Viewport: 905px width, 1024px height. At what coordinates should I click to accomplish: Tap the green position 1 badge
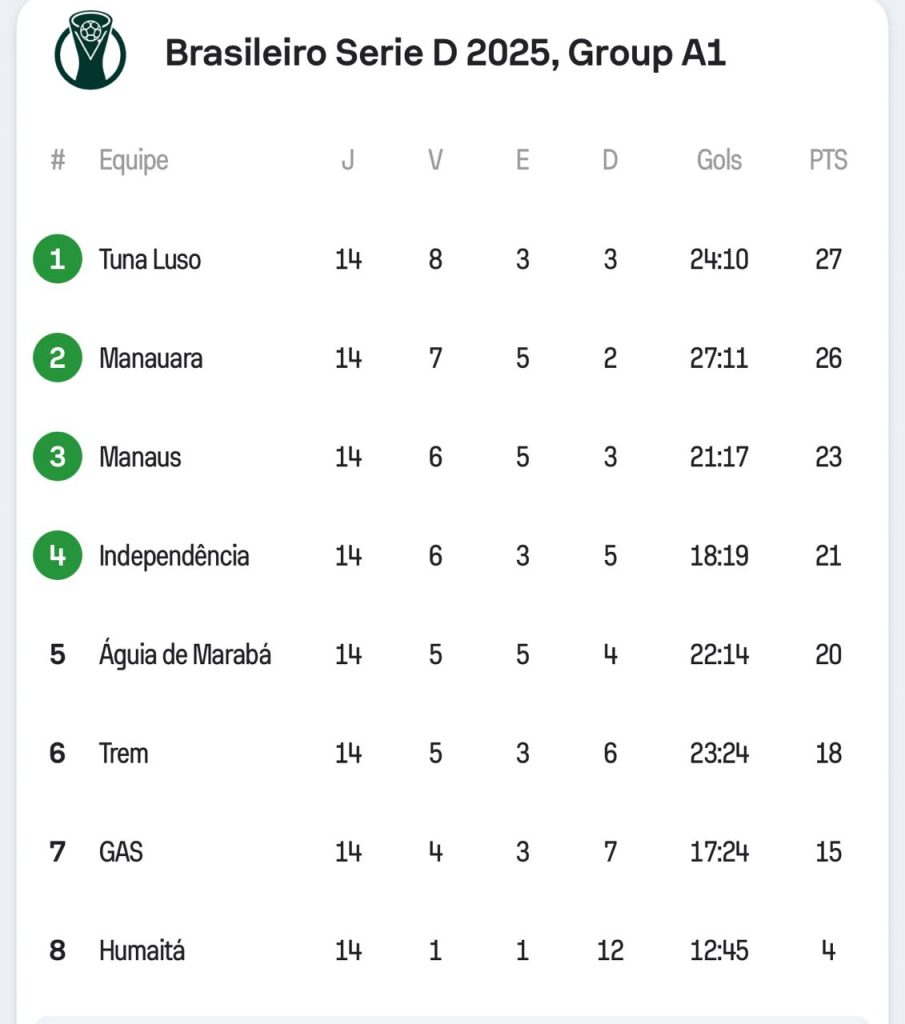coord(57,259)
